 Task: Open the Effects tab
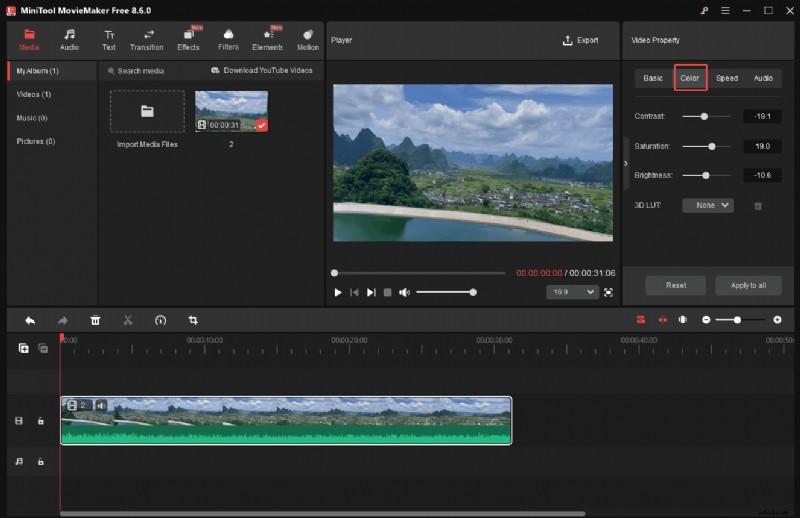[x=188, y=40]
